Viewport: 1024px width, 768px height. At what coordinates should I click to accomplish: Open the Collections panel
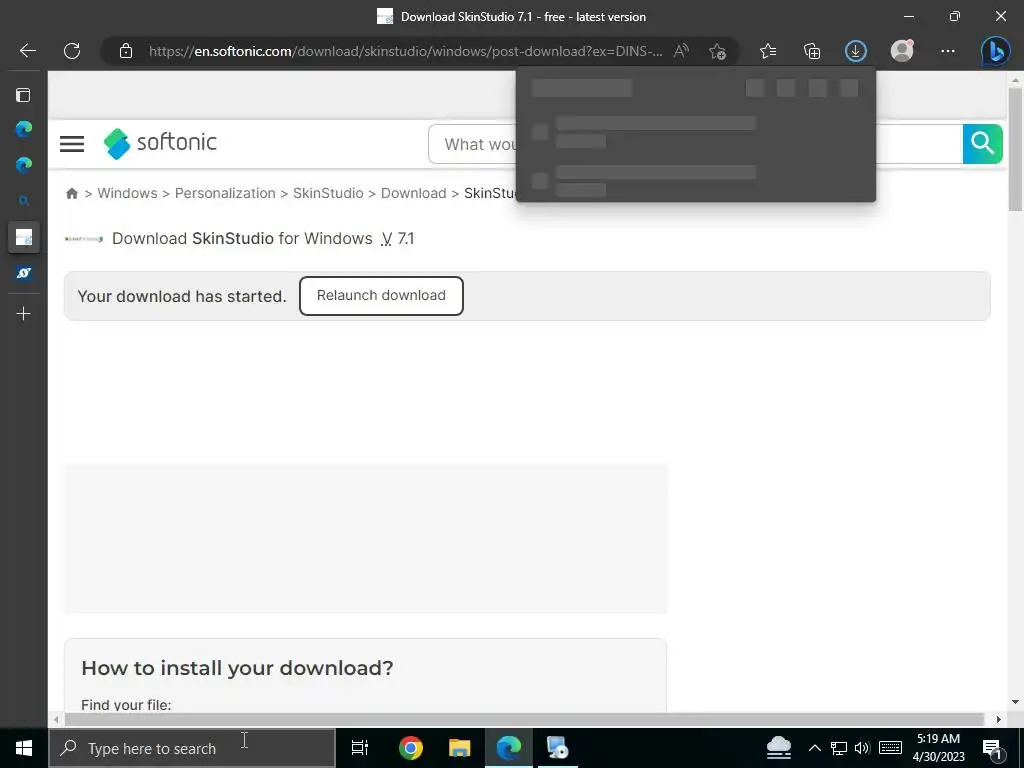[812, 51]
